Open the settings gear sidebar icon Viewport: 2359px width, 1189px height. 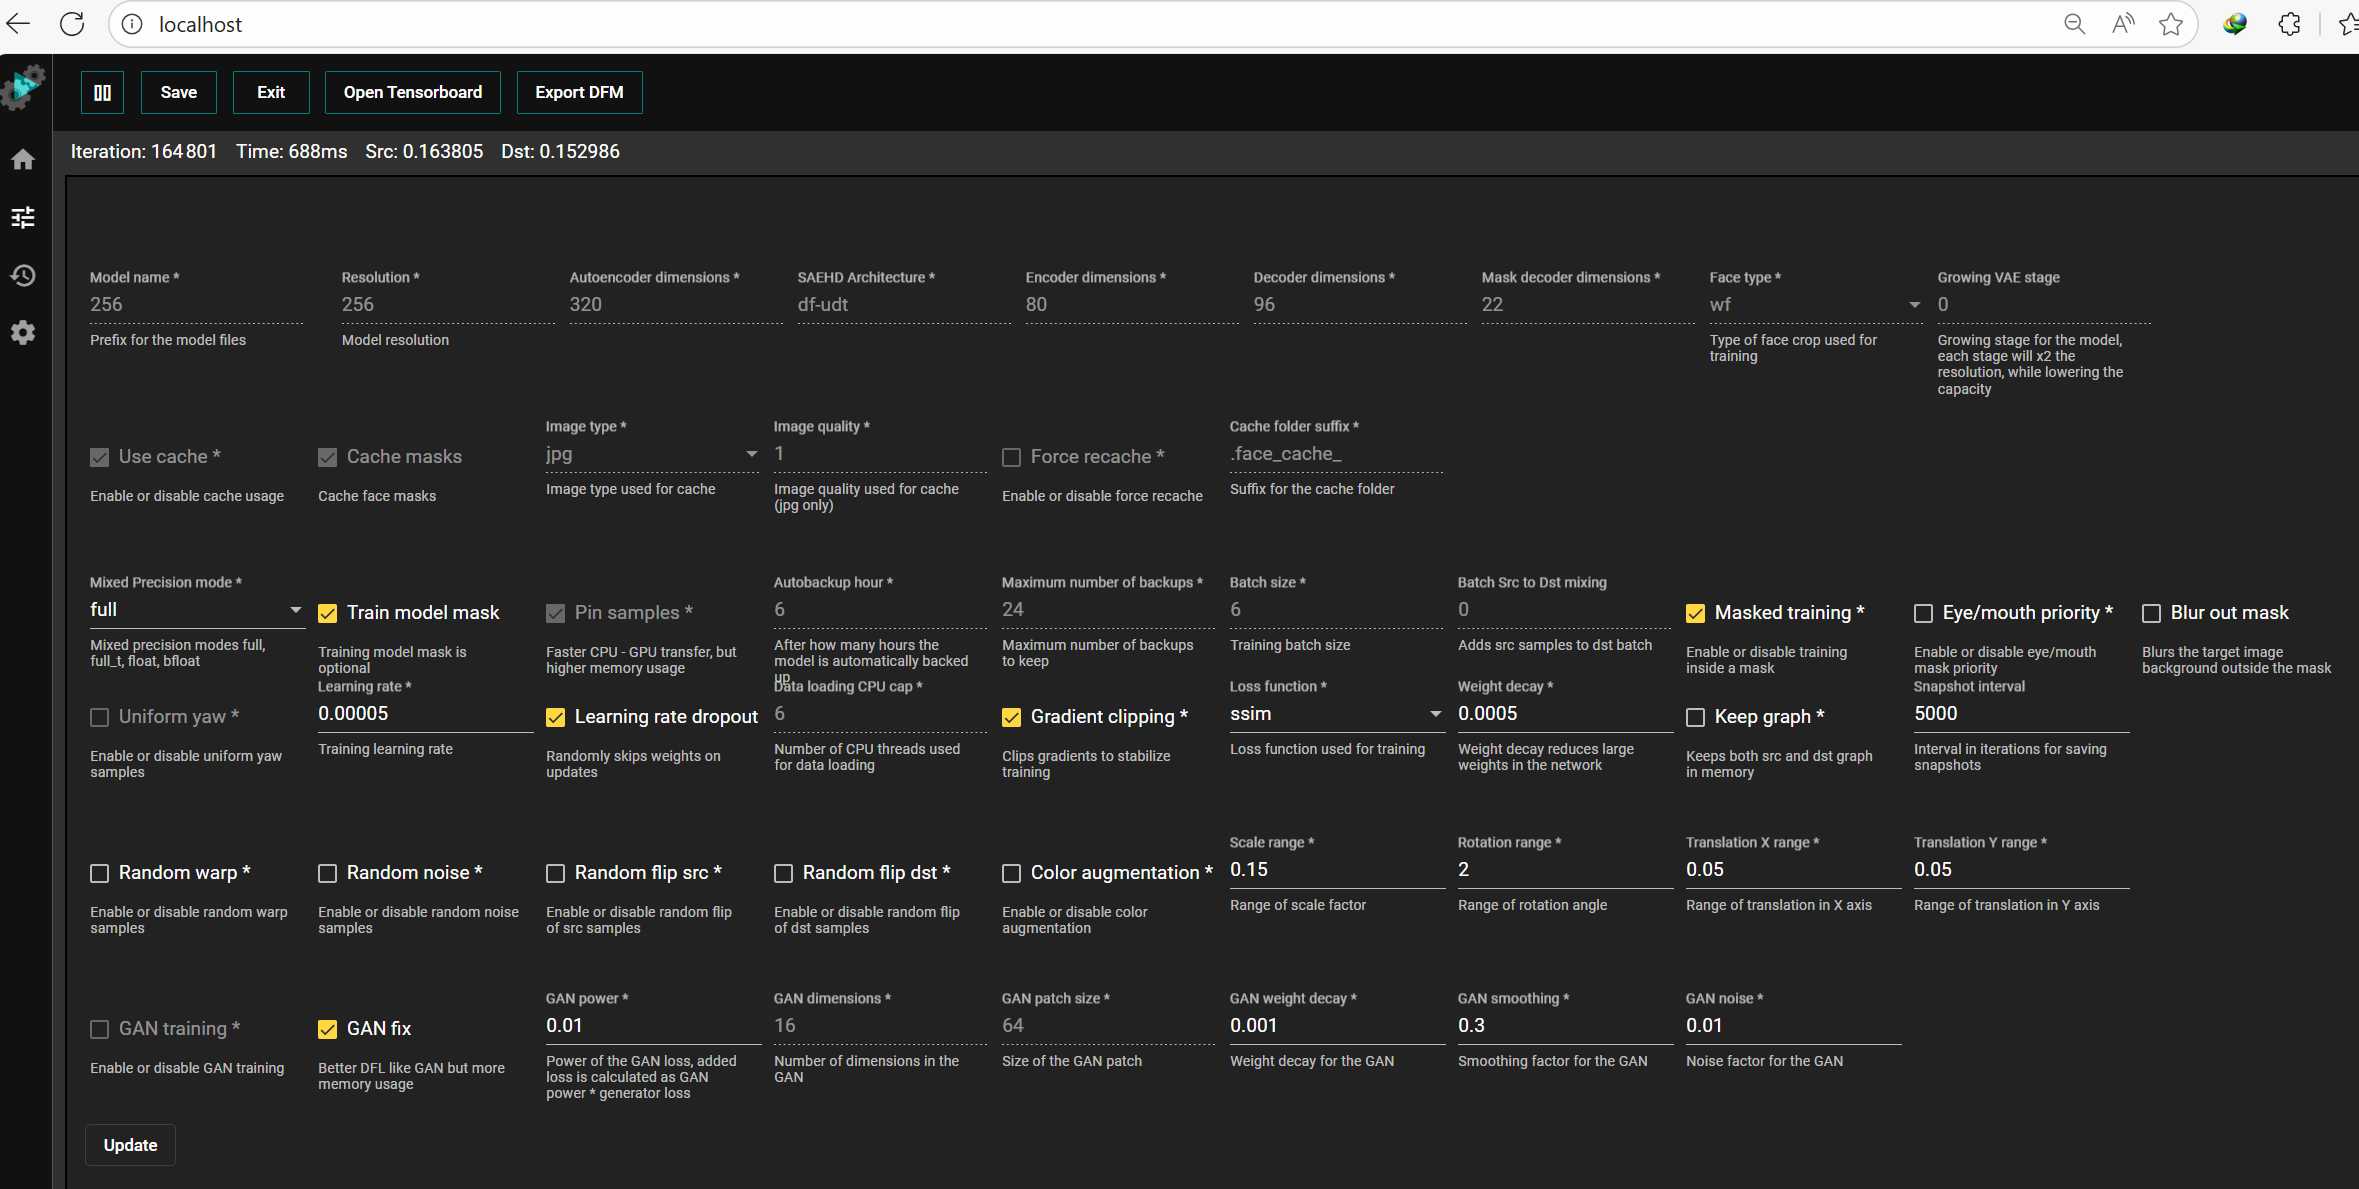point(23,333)
